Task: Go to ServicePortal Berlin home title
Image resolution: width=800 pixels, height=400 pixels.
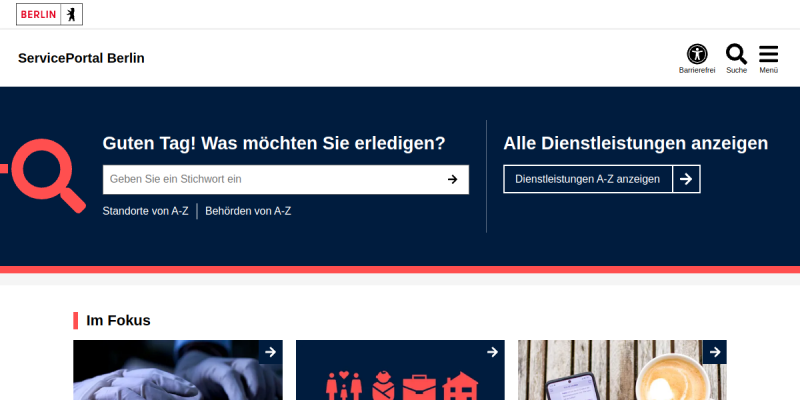Action: [81, 58]
